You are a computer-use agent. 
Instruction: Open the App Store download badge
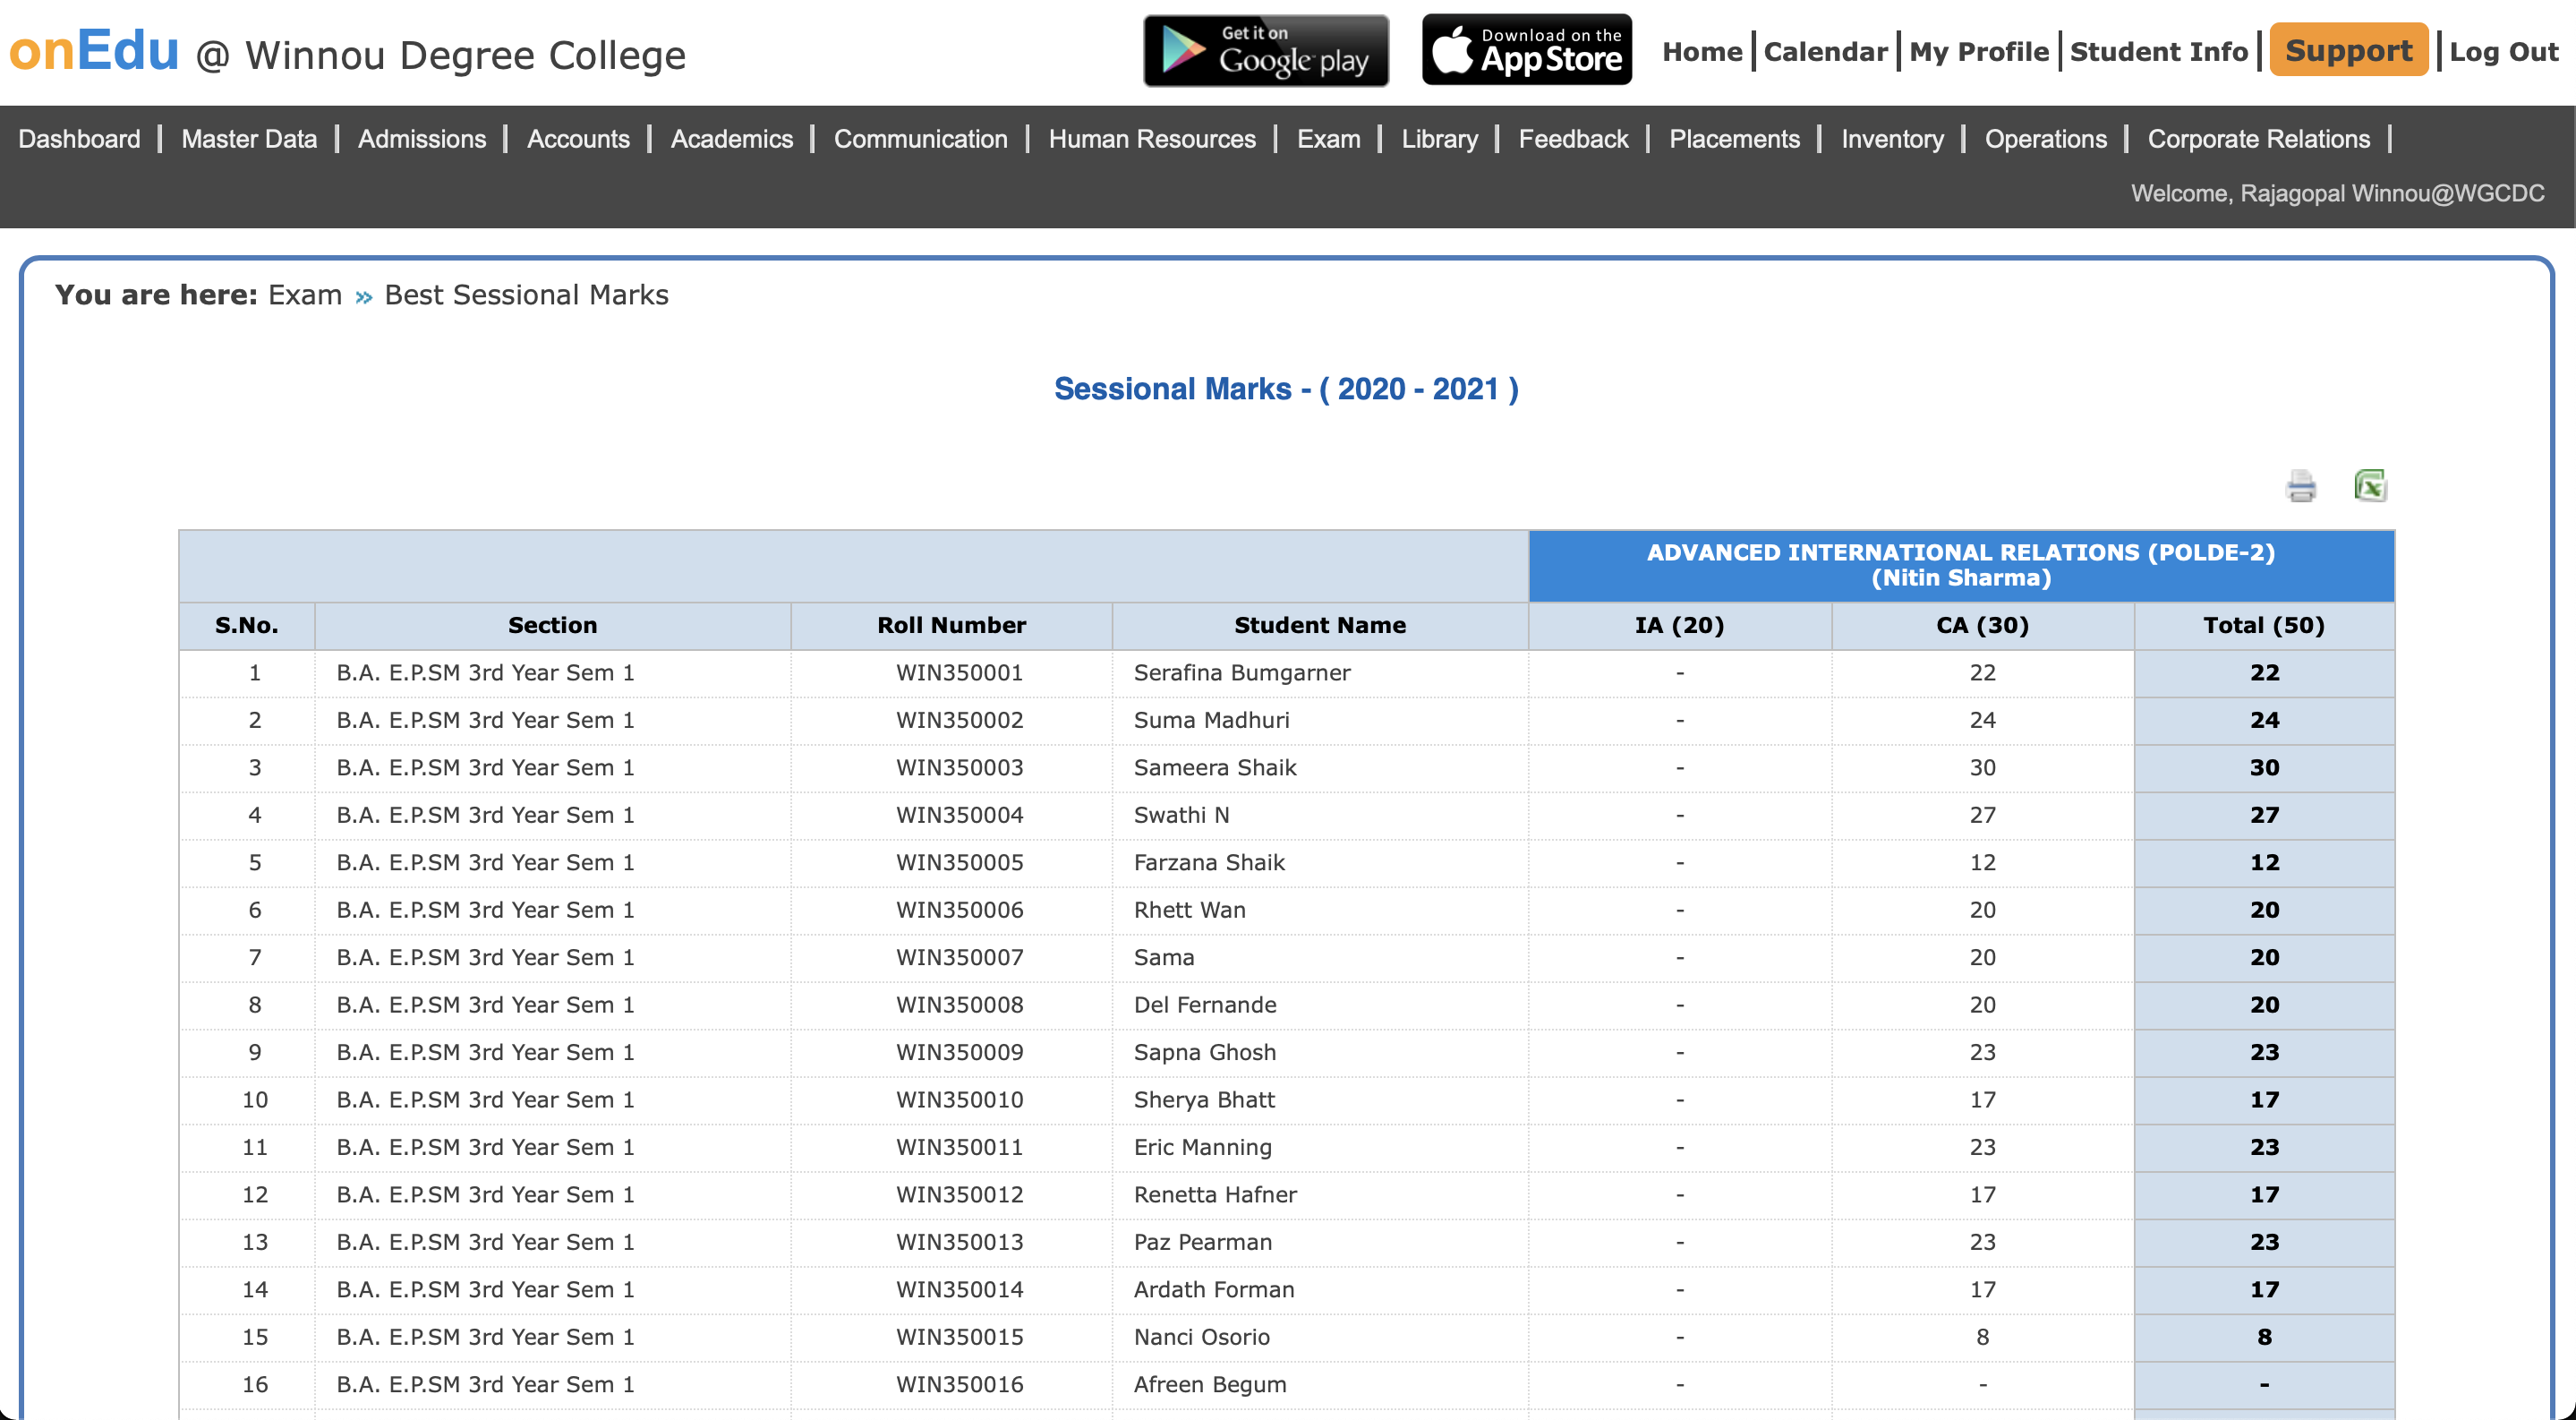point(1526,51)
